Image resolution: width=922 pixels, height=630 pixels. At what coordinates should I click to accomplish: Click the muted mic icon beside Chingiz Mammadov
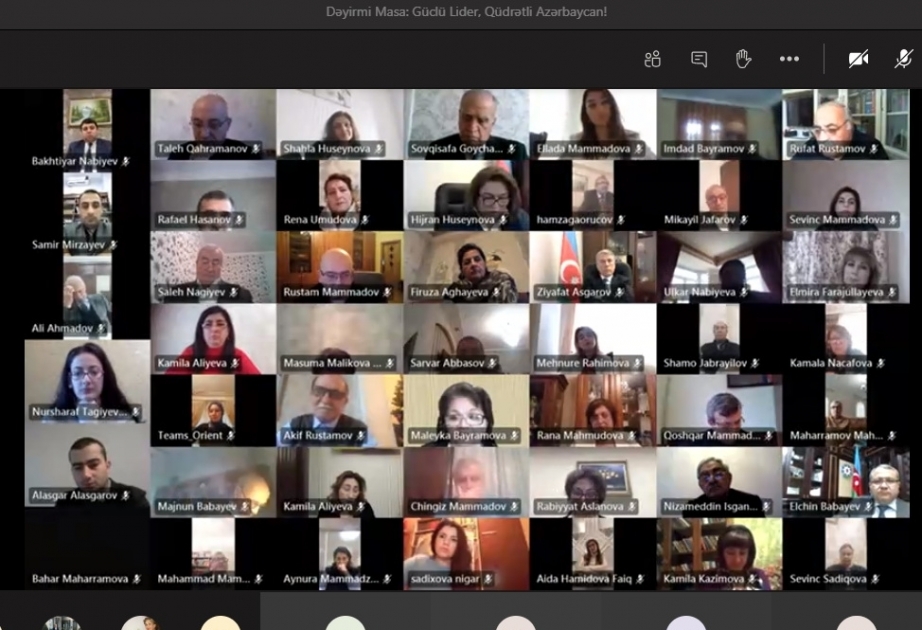[514, 506]
